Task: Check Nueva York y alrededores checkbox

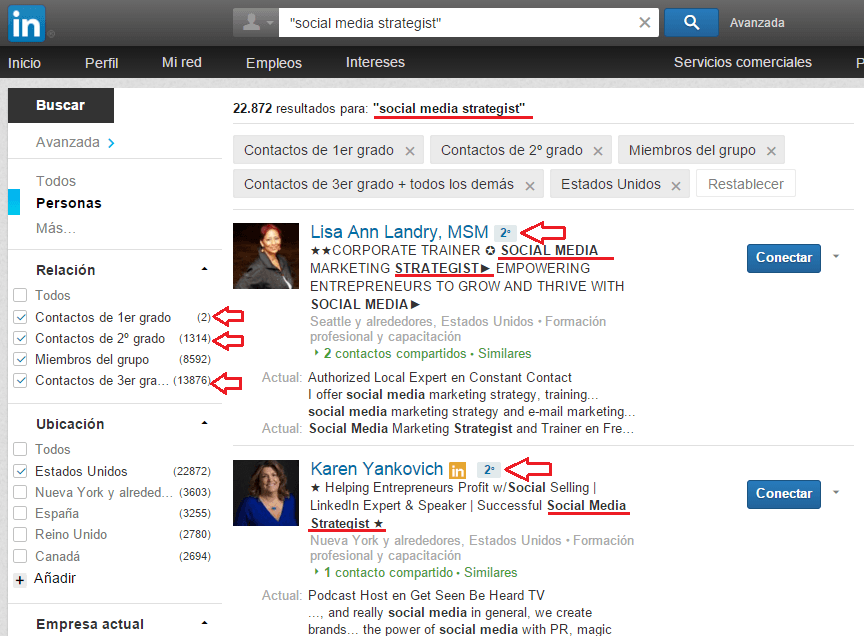Action: (x=20, y=492)
